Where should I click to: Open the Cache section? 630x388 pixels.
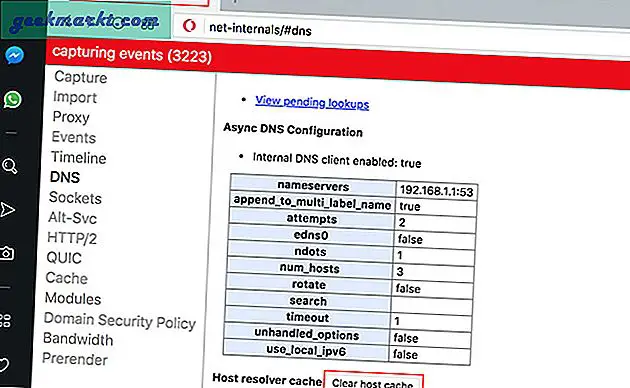pos(66,278)
